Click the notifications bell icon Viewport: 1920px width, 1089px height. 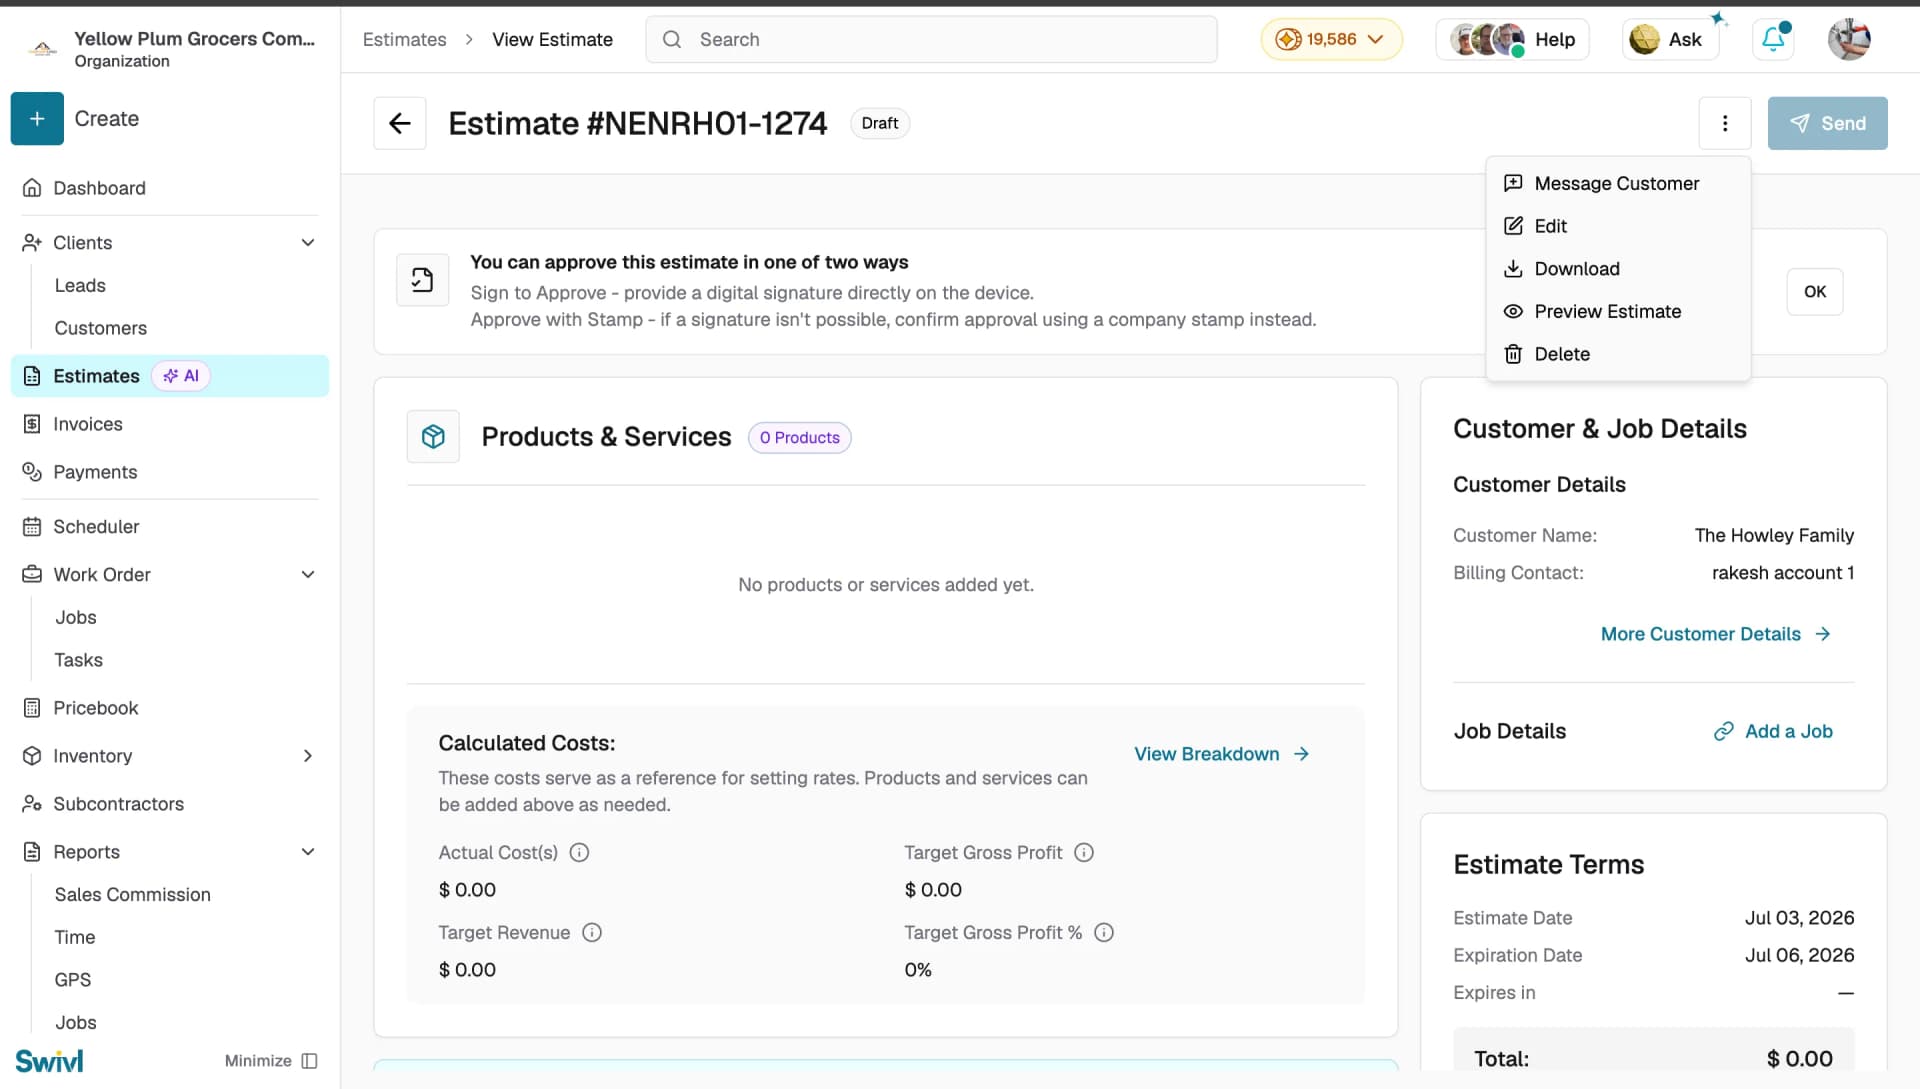(1773, 39)
